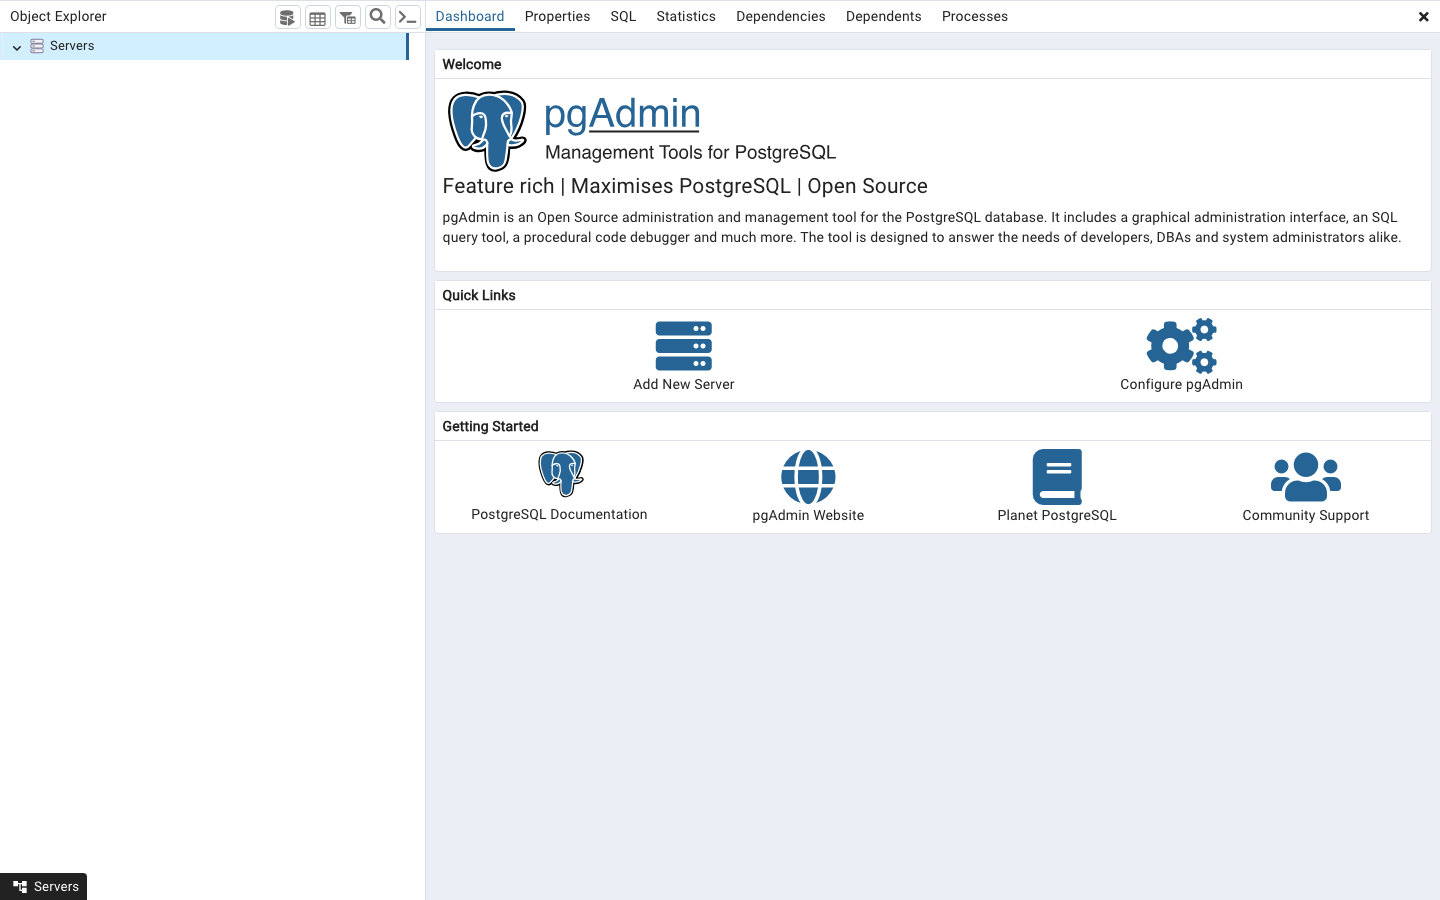
Task: Click the pgAdmin title text
Action: tap(622, 114)
